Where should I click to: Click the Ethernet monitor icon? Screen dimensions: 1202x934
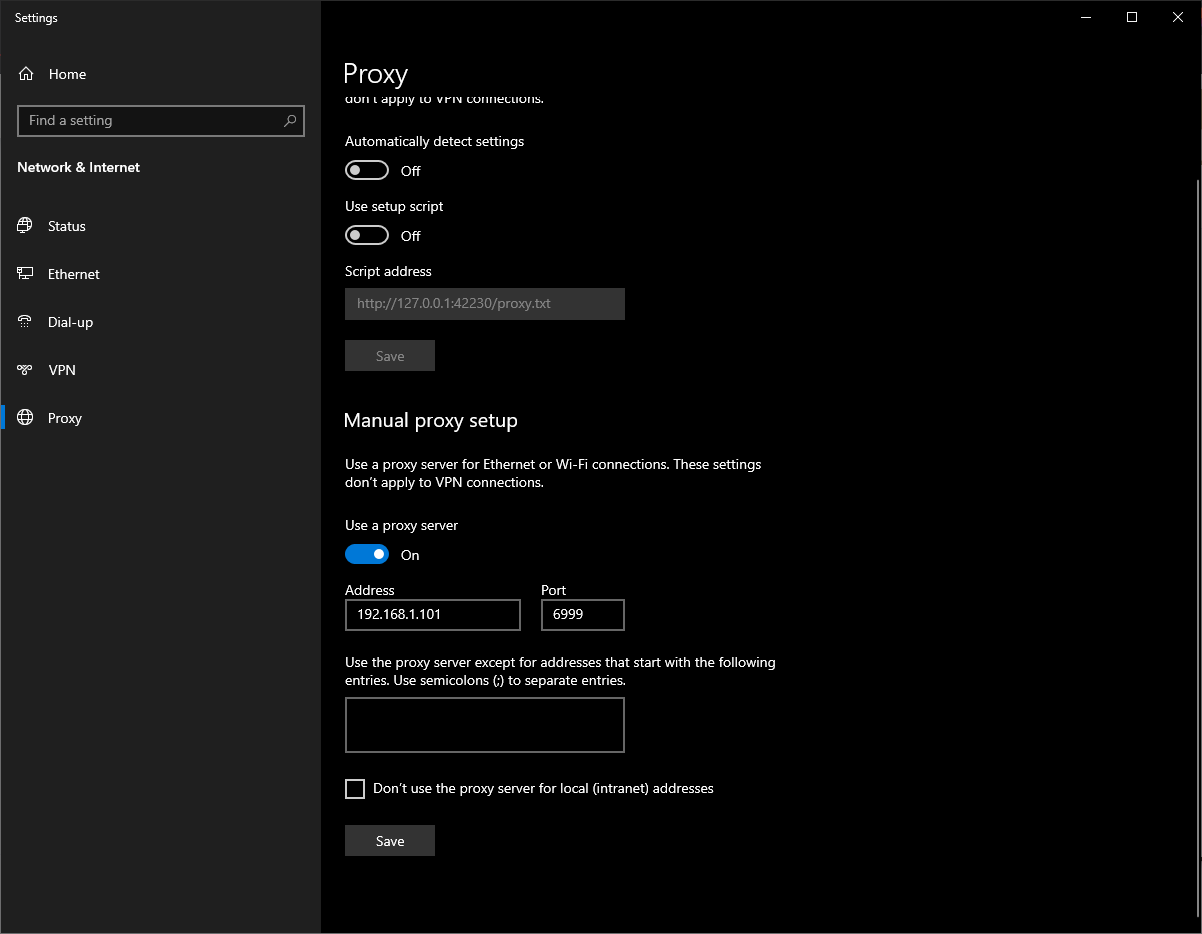pyautogui.click(x=25, y=274)
